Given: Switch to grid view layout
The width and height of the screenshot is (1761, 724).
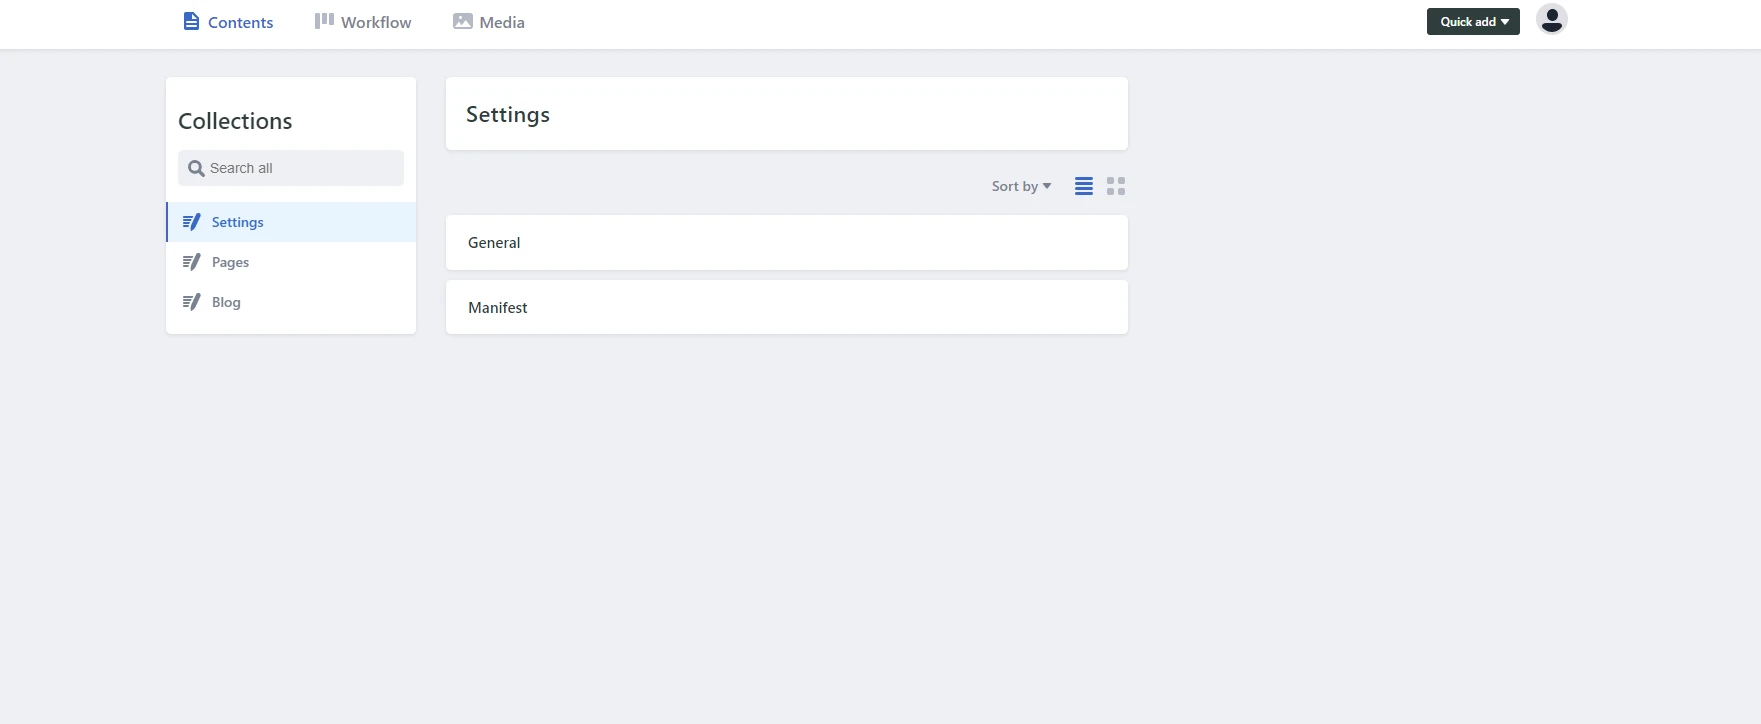Looking at the screenshot, I should tap(1116, 186).
